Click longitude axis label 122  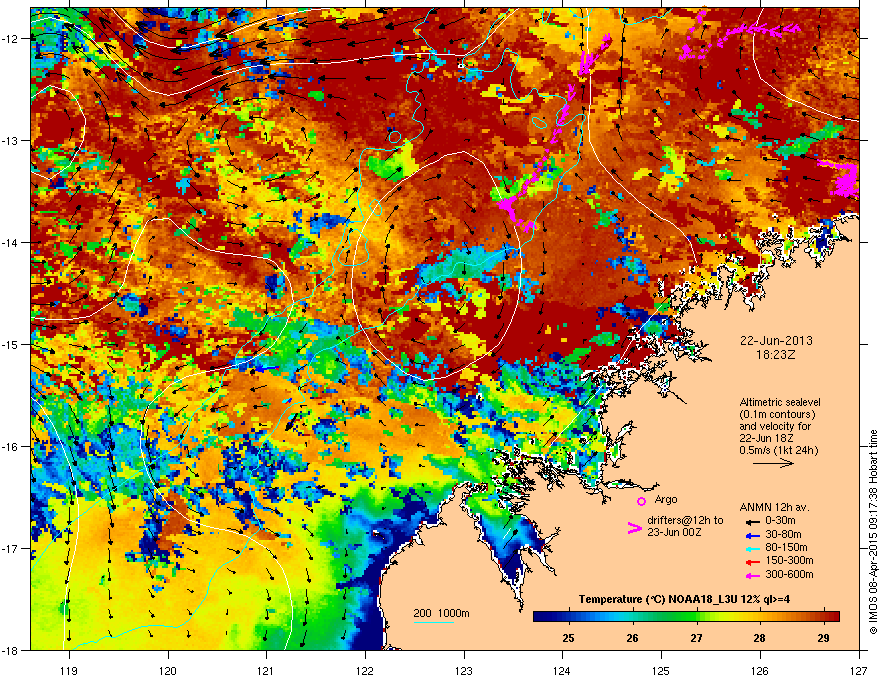coord(365,670)
